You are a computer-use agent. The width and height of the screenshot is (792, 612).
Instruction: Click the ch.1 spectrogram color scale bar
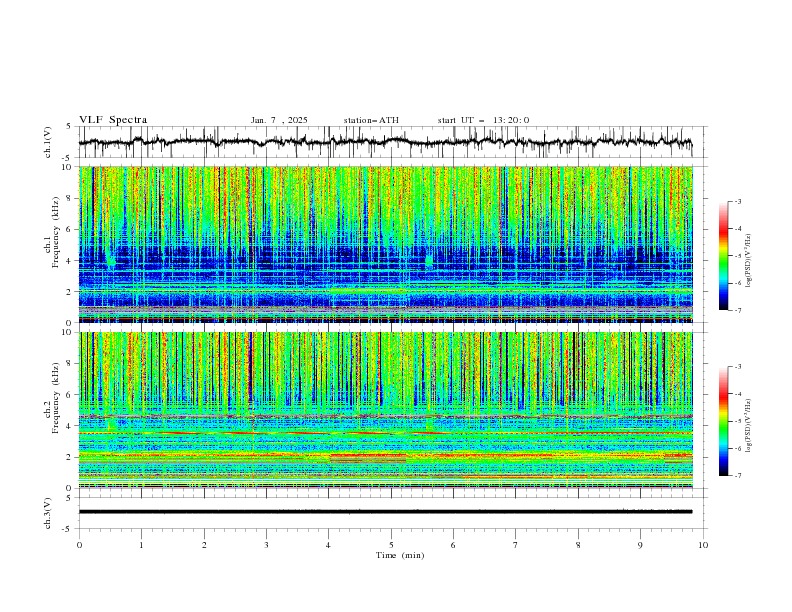(x=723, y=256)
